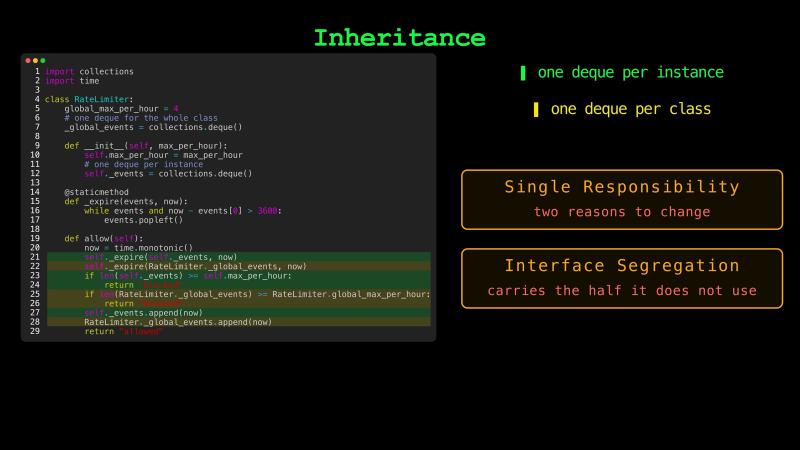Click the "if len(self._events) >= self.max_per_hour:" line
800x450 pixels.
coord(239,276)
